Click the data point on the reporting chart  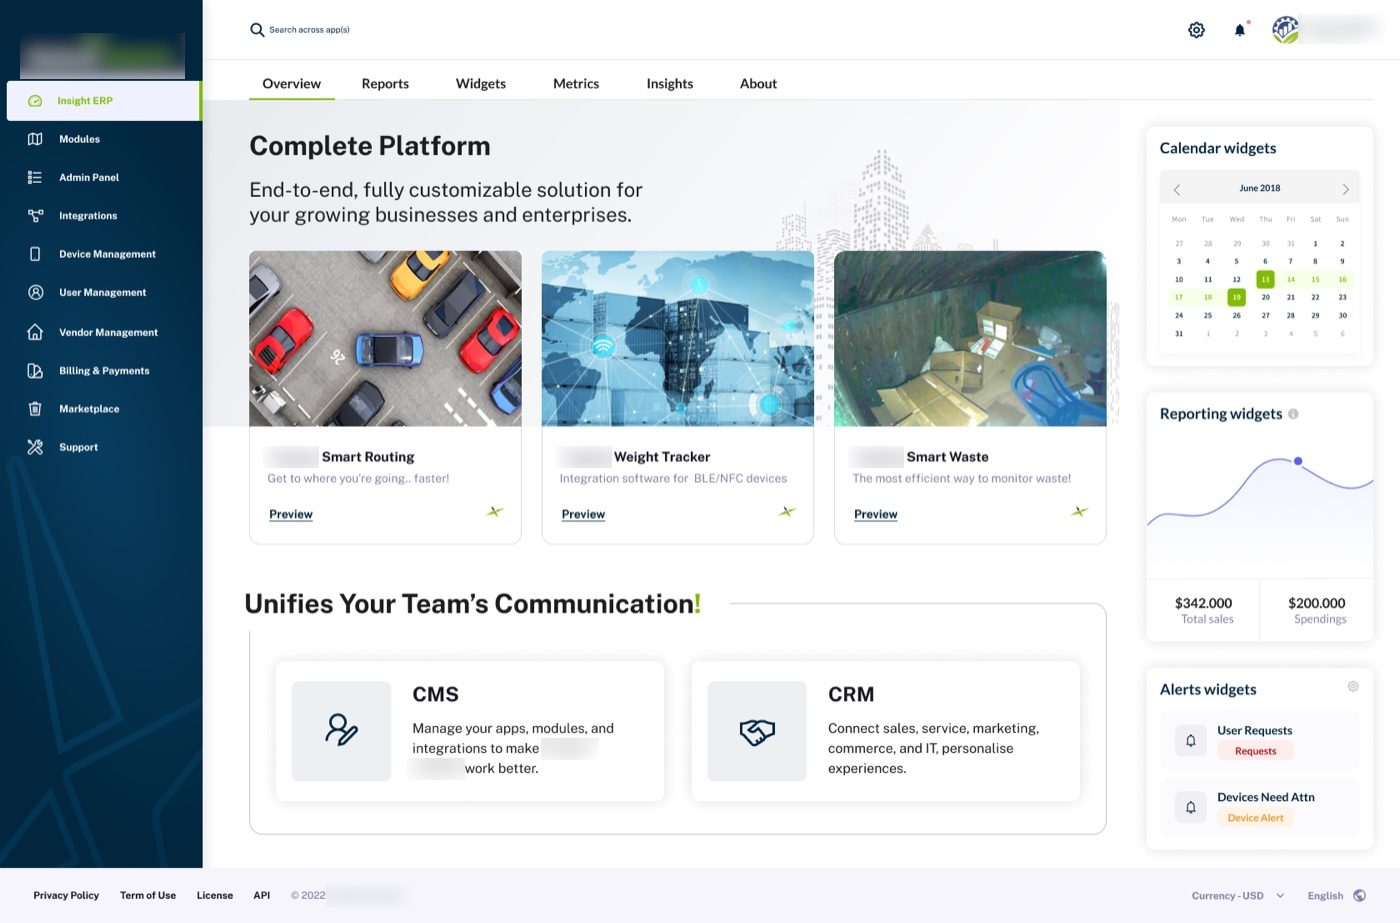pos(1298,461)
